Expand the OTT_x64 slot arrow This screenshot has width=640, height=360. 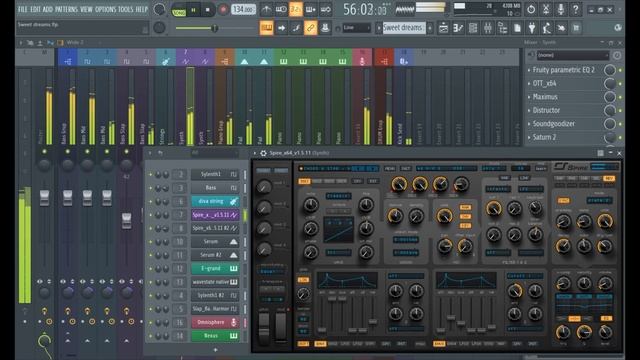tap(529, 84)
